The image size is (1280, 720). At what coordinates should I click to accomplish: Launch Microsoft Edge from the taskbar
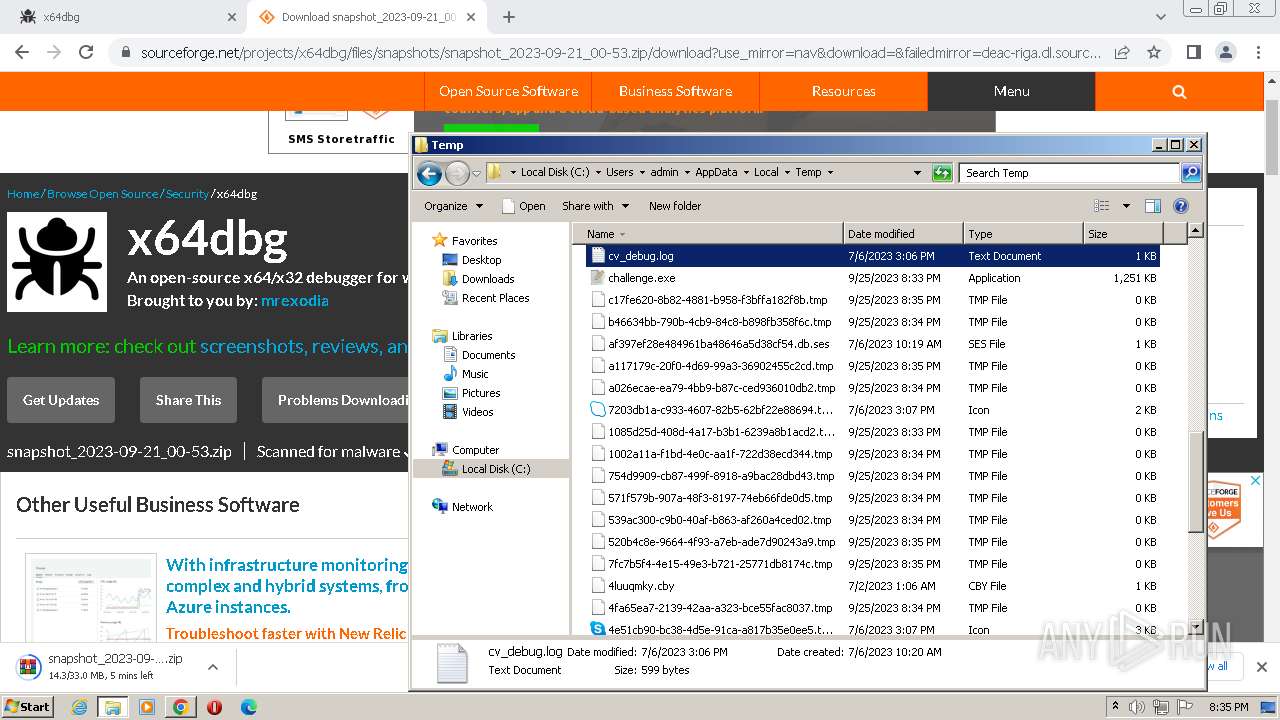point(248,707)
